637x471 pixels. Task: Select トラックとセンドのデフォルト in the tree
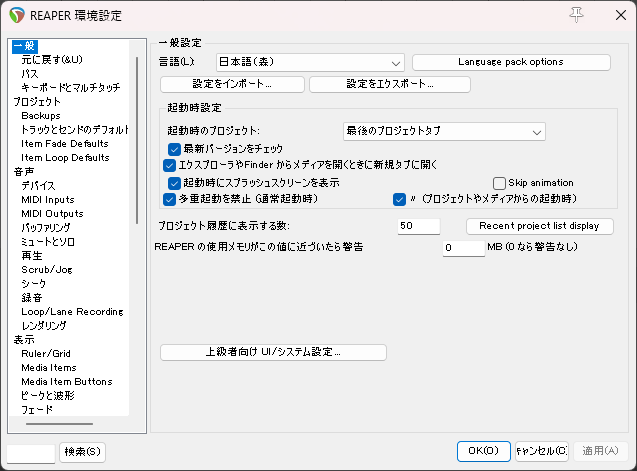[x=75, y=130]
